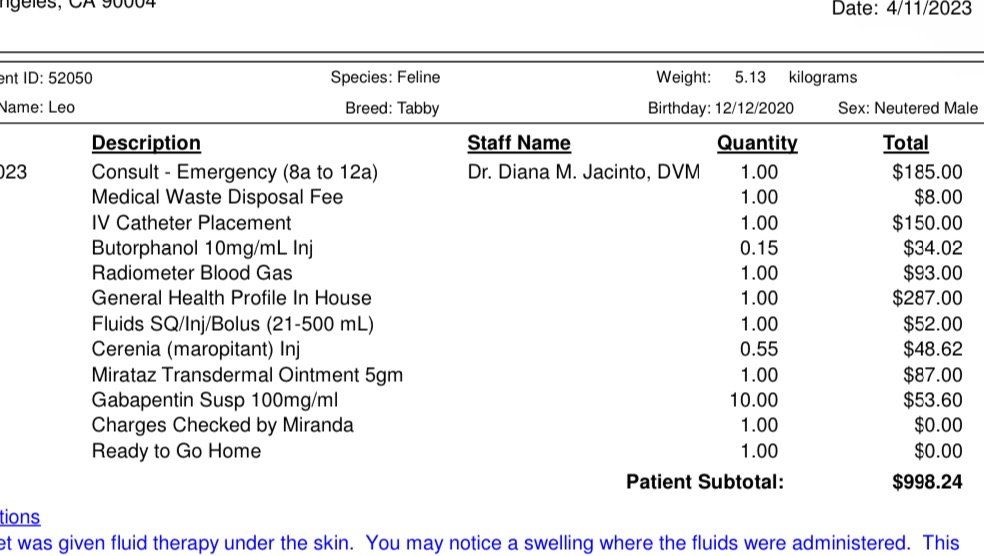Screen dimensions: 984x556
Task: Select Gabapentin Susp 100mg/ml line
Action: 215,400
